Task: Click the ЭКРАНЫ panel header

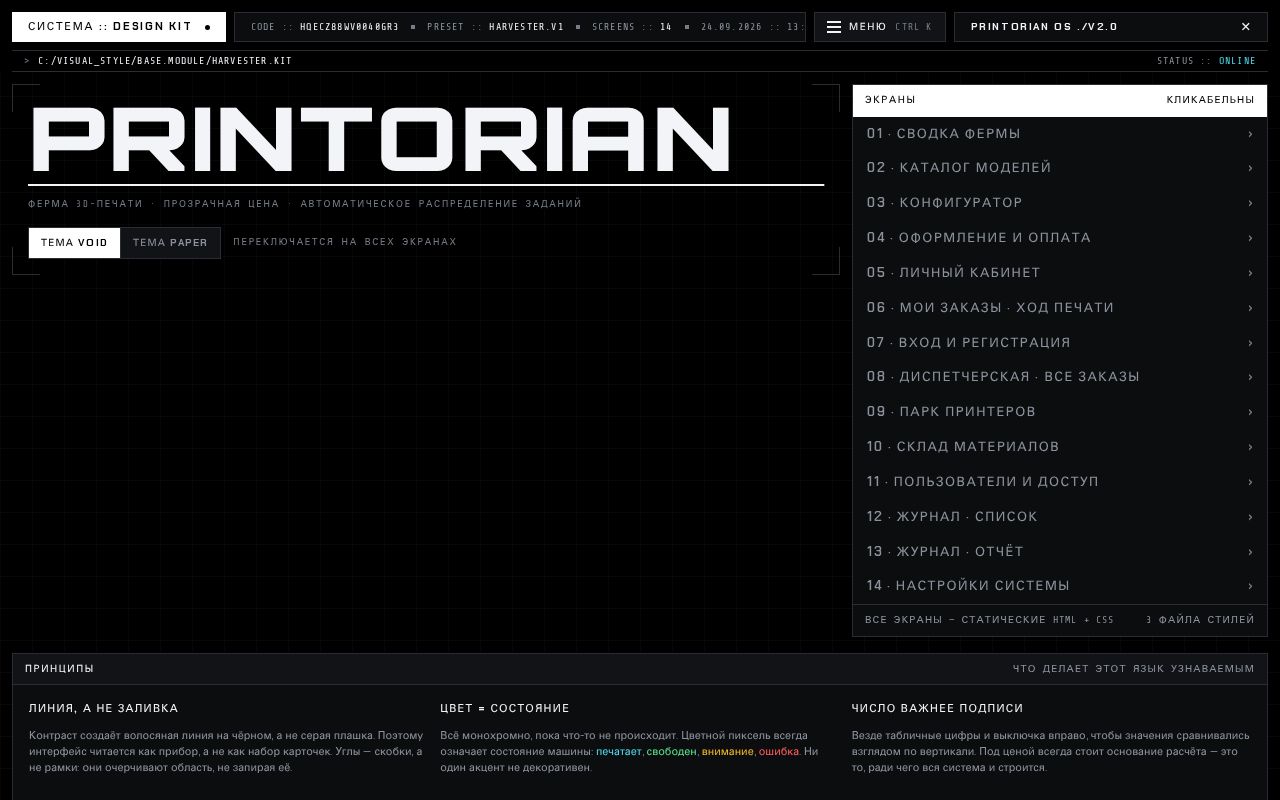Action: coord(1060,100)
